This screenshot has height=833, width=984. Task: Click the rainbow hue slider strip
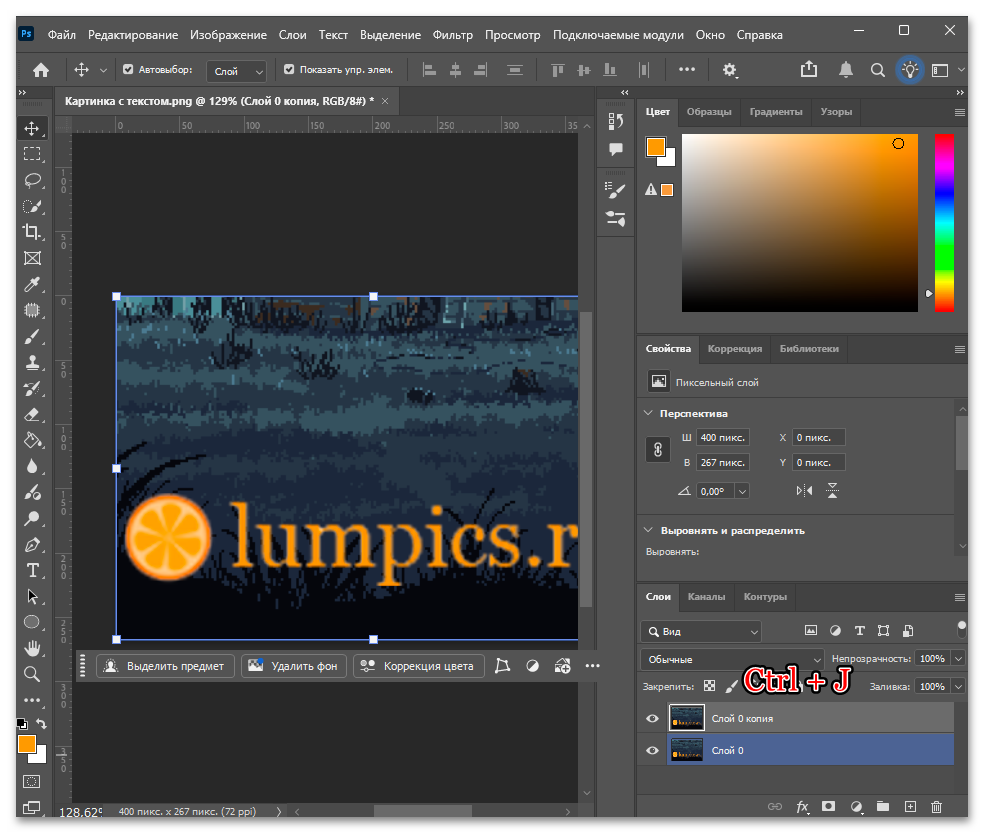click(944, 222)
